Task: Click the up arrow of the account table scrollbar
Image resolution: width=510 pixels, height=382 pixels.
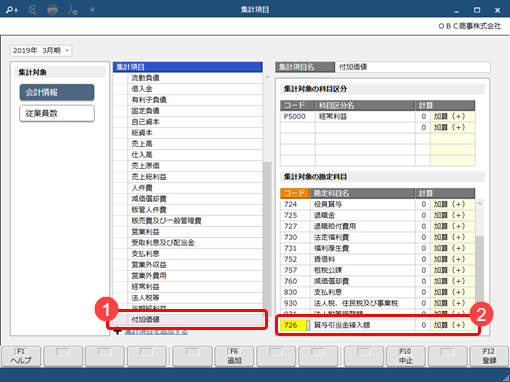Action: tap(480, 203)
